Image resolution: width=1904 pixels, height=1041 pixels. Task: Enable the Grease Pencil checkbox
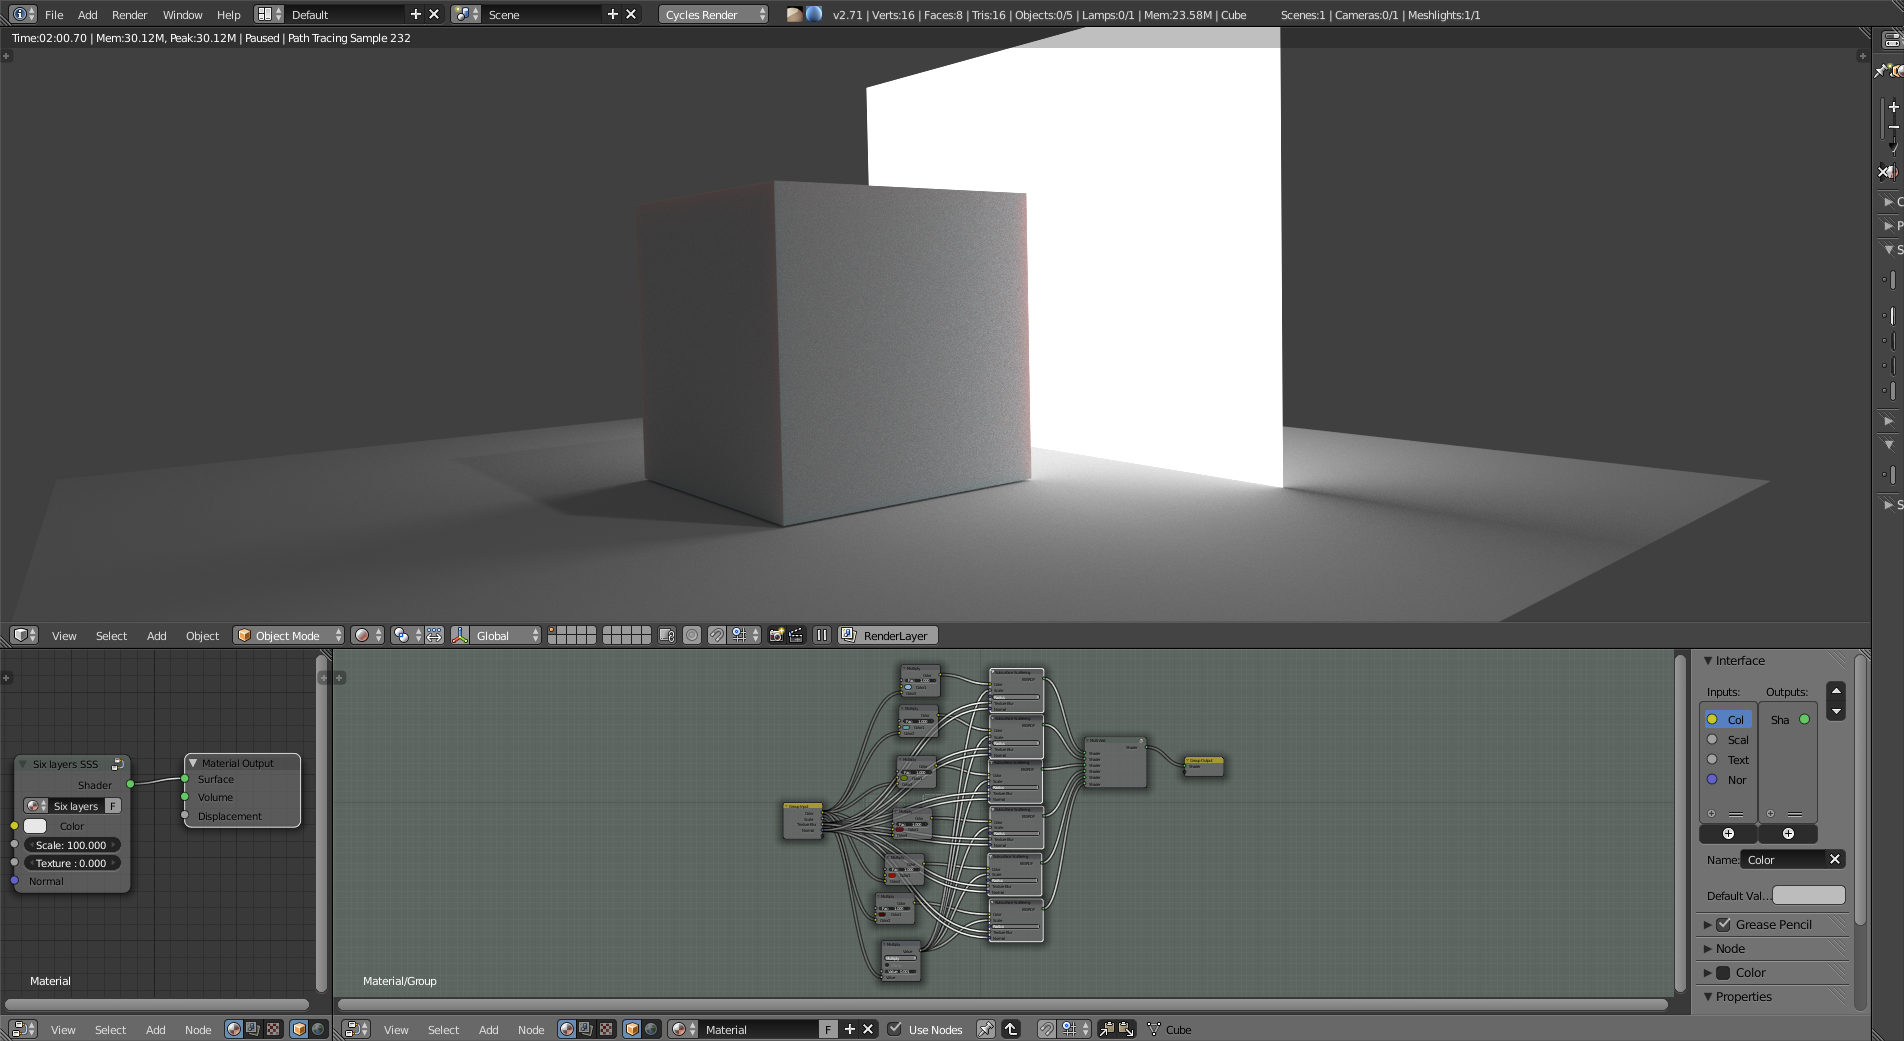pyautogui.click(x=1724, y=924)
